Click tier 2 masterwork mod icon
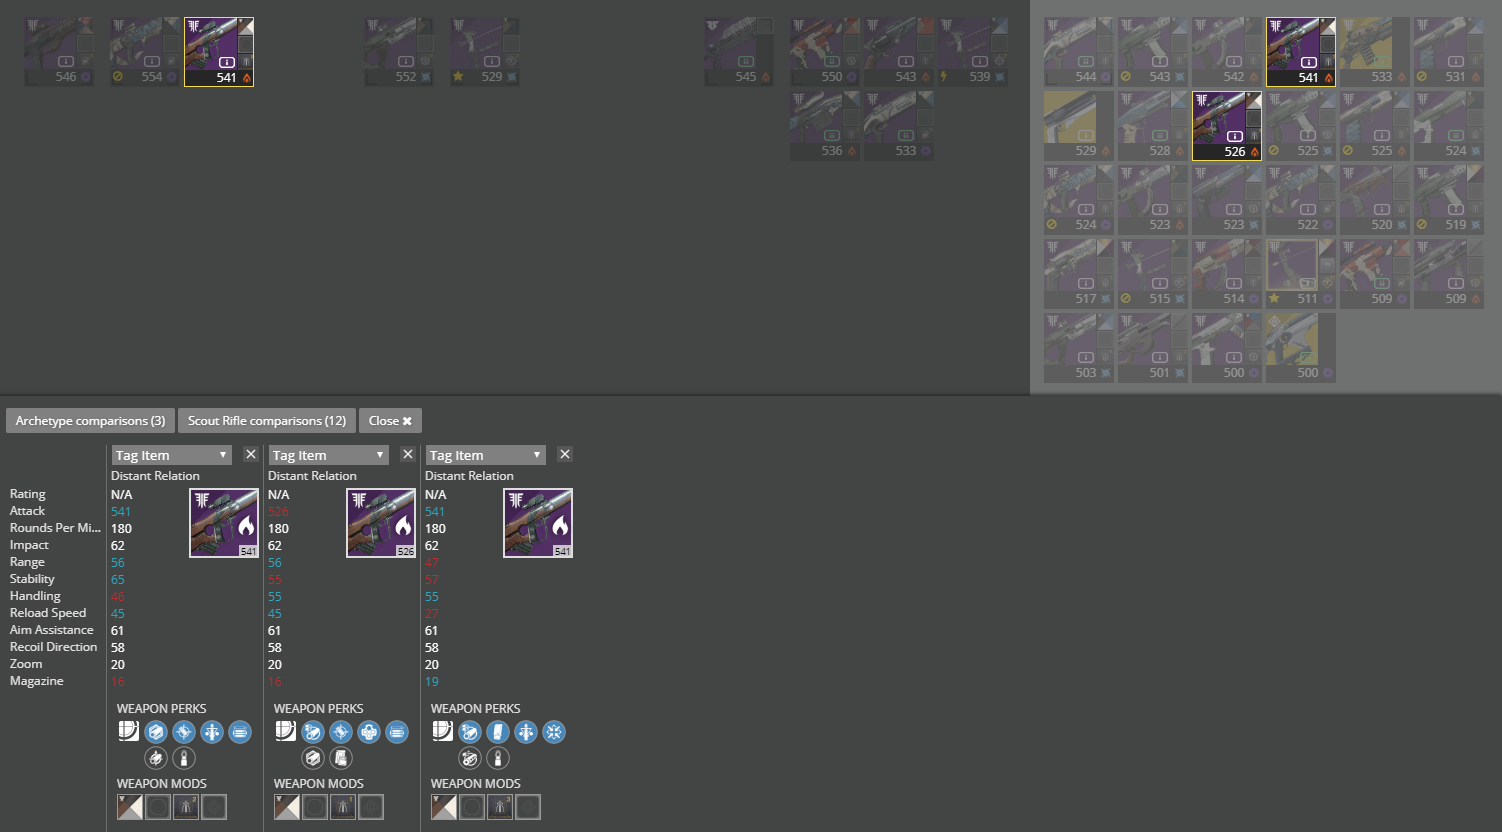 186,807
